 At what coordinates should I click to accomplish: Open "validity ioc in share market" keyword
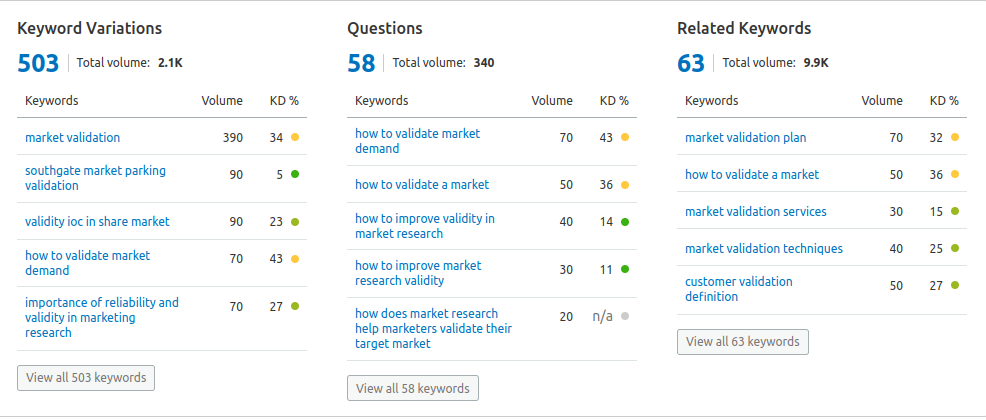(97, 222)
